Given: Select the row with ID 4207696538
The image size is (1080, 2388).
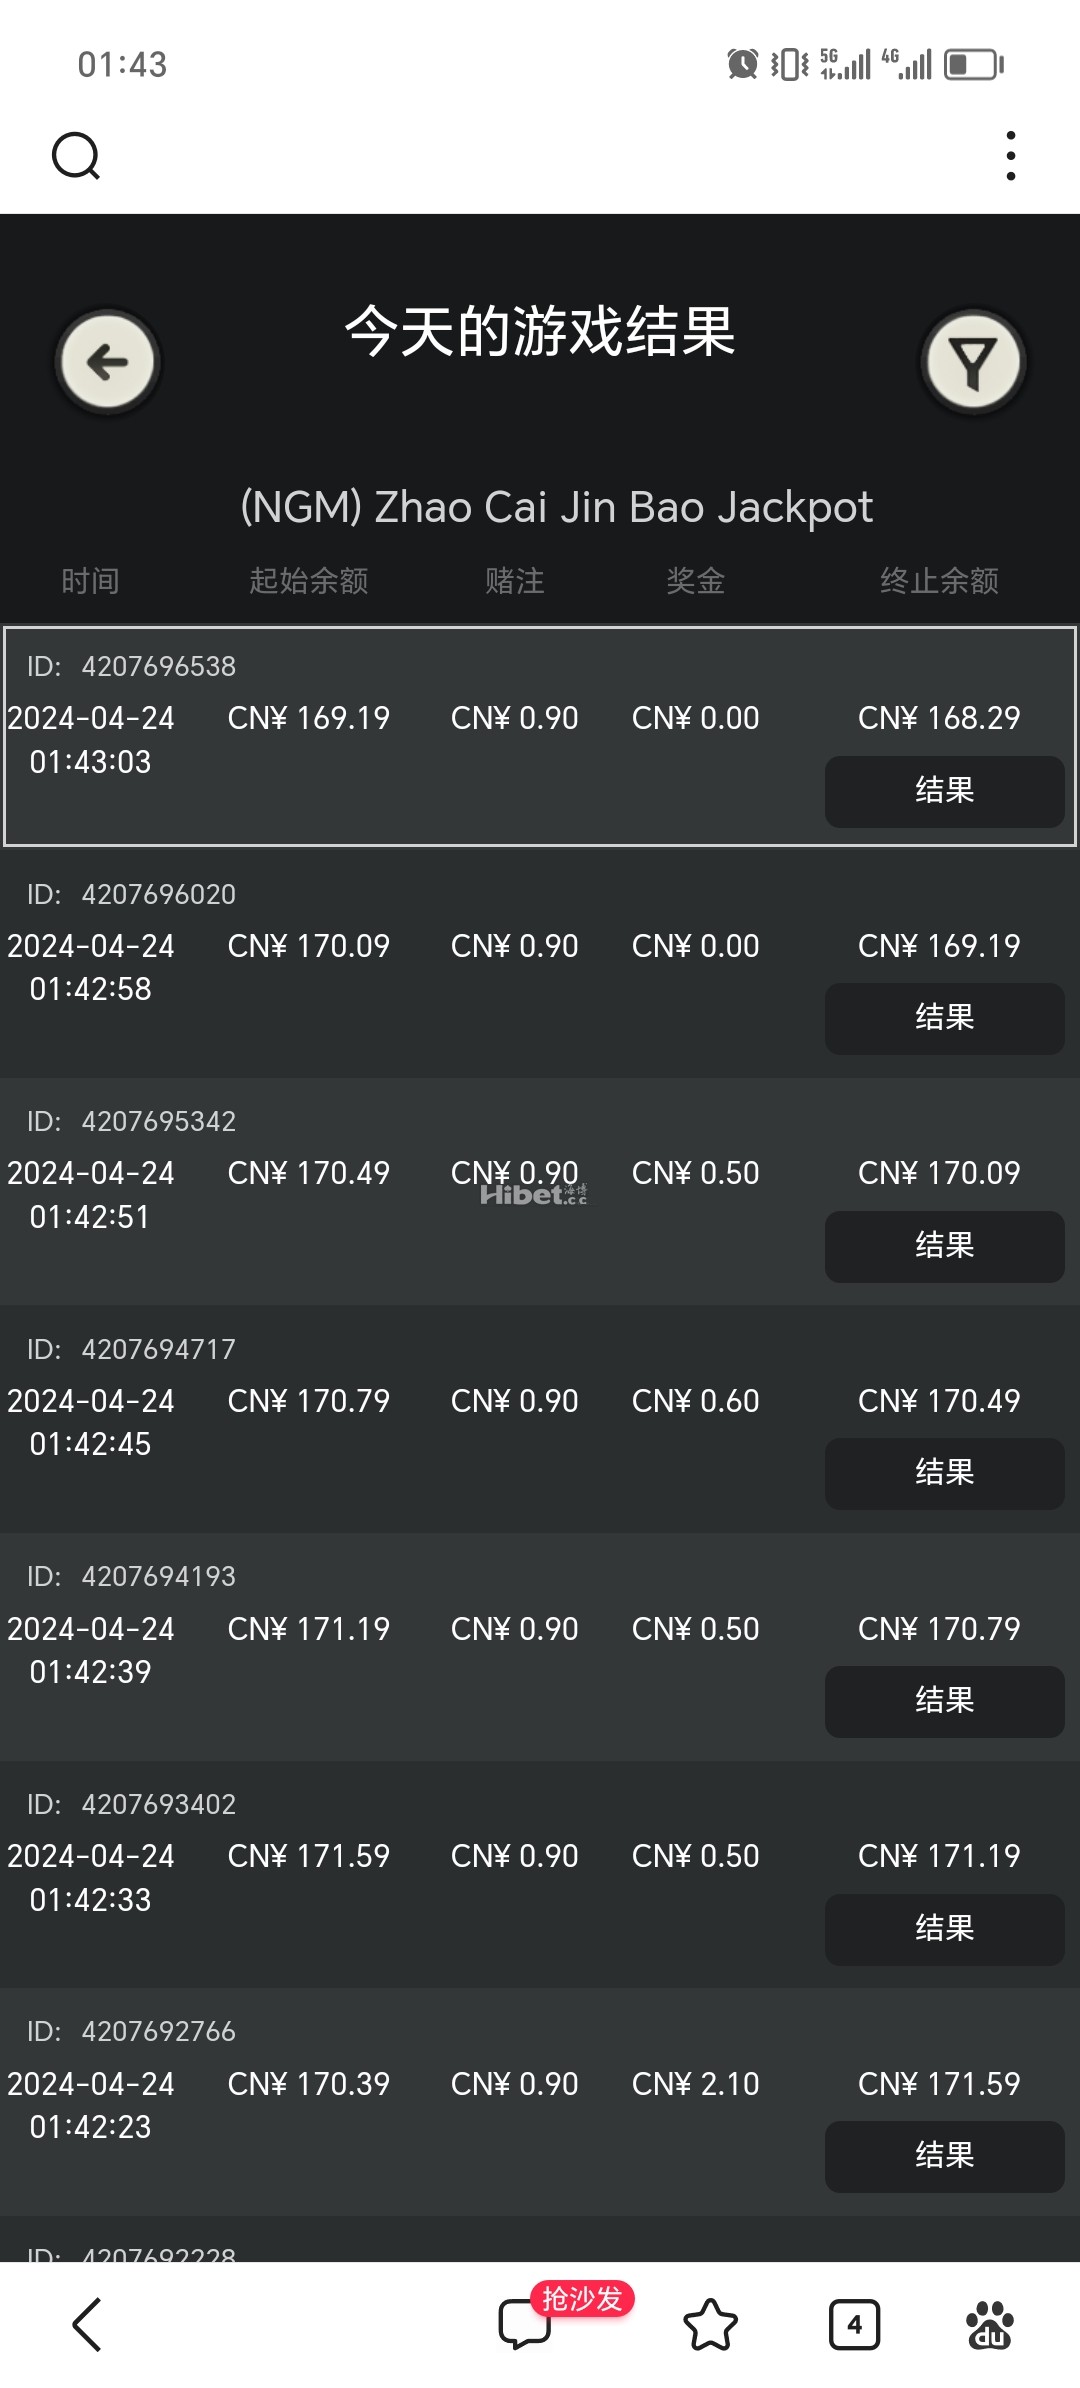Looking at the screenshot, I should [540, 736].
